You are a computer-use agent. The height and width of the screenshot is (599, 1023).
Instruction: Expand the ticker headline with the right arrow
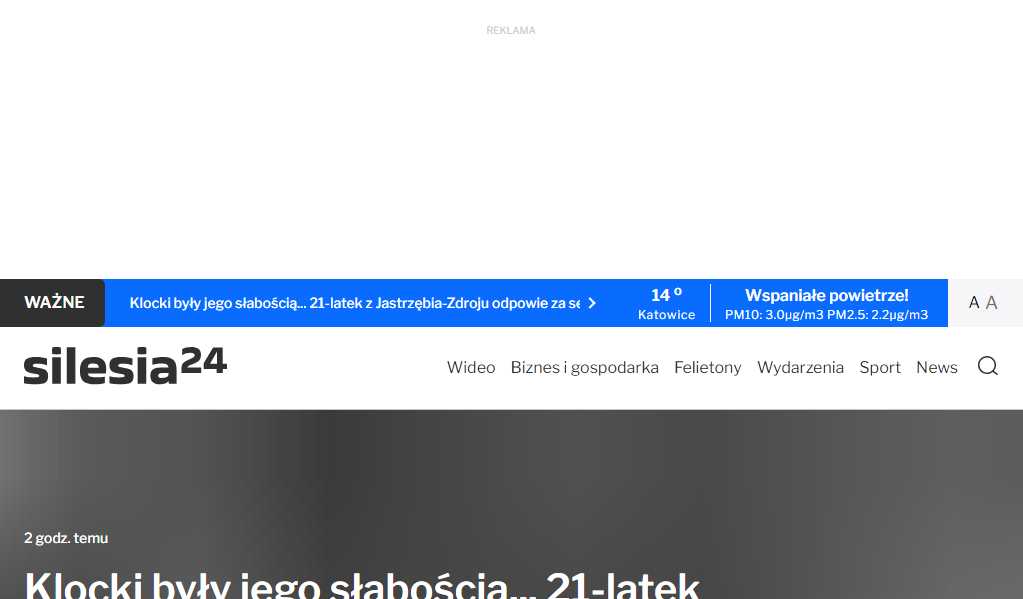pos(591,303)
